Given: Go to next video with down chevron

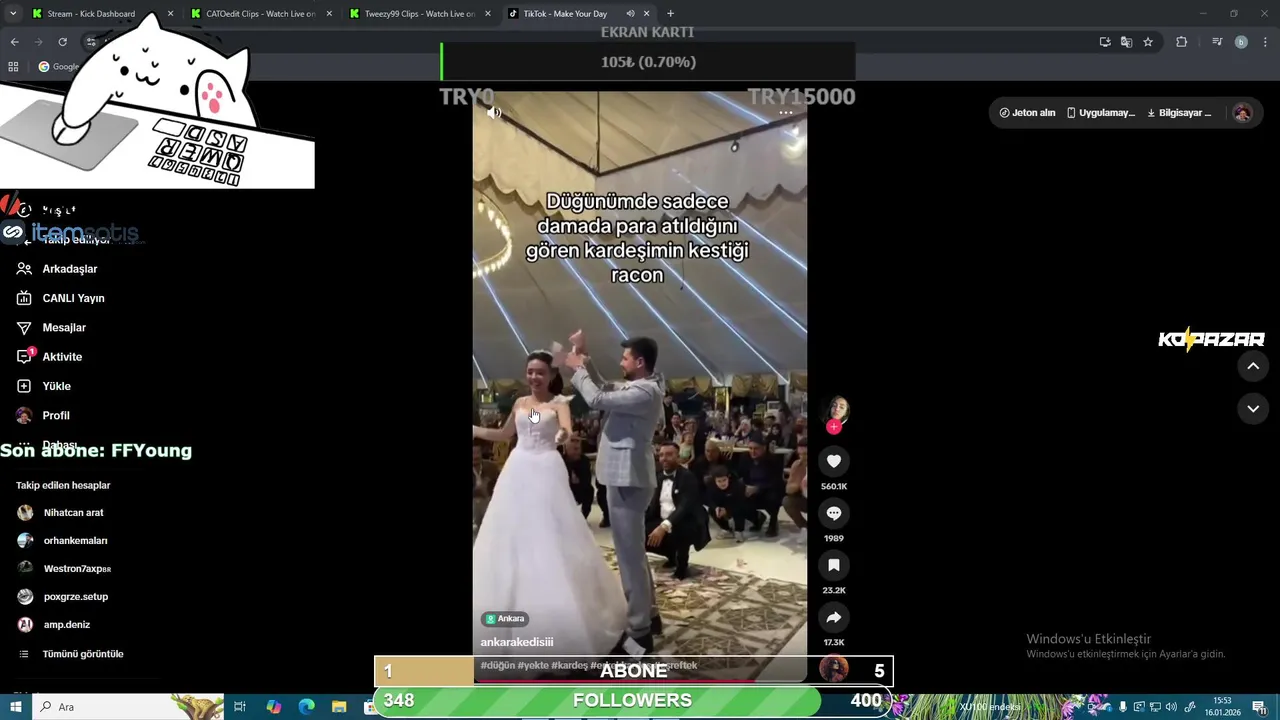Looking at the screenshot, I should [1253, 409].
